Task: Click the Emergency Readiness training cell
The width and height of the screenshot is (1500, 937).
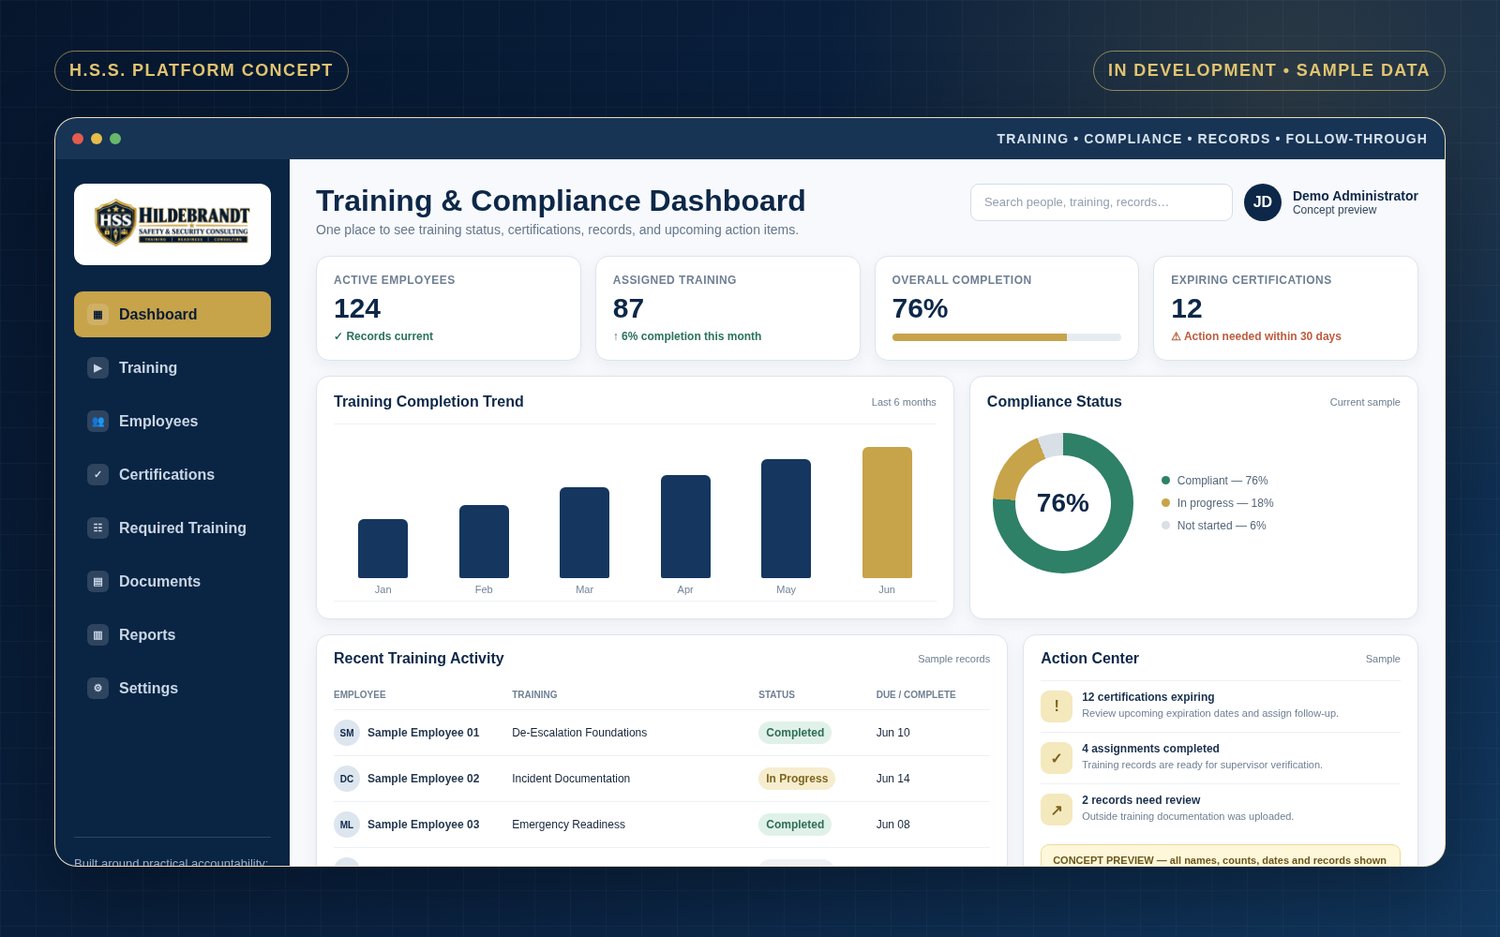Action: (x=568, y=825)
